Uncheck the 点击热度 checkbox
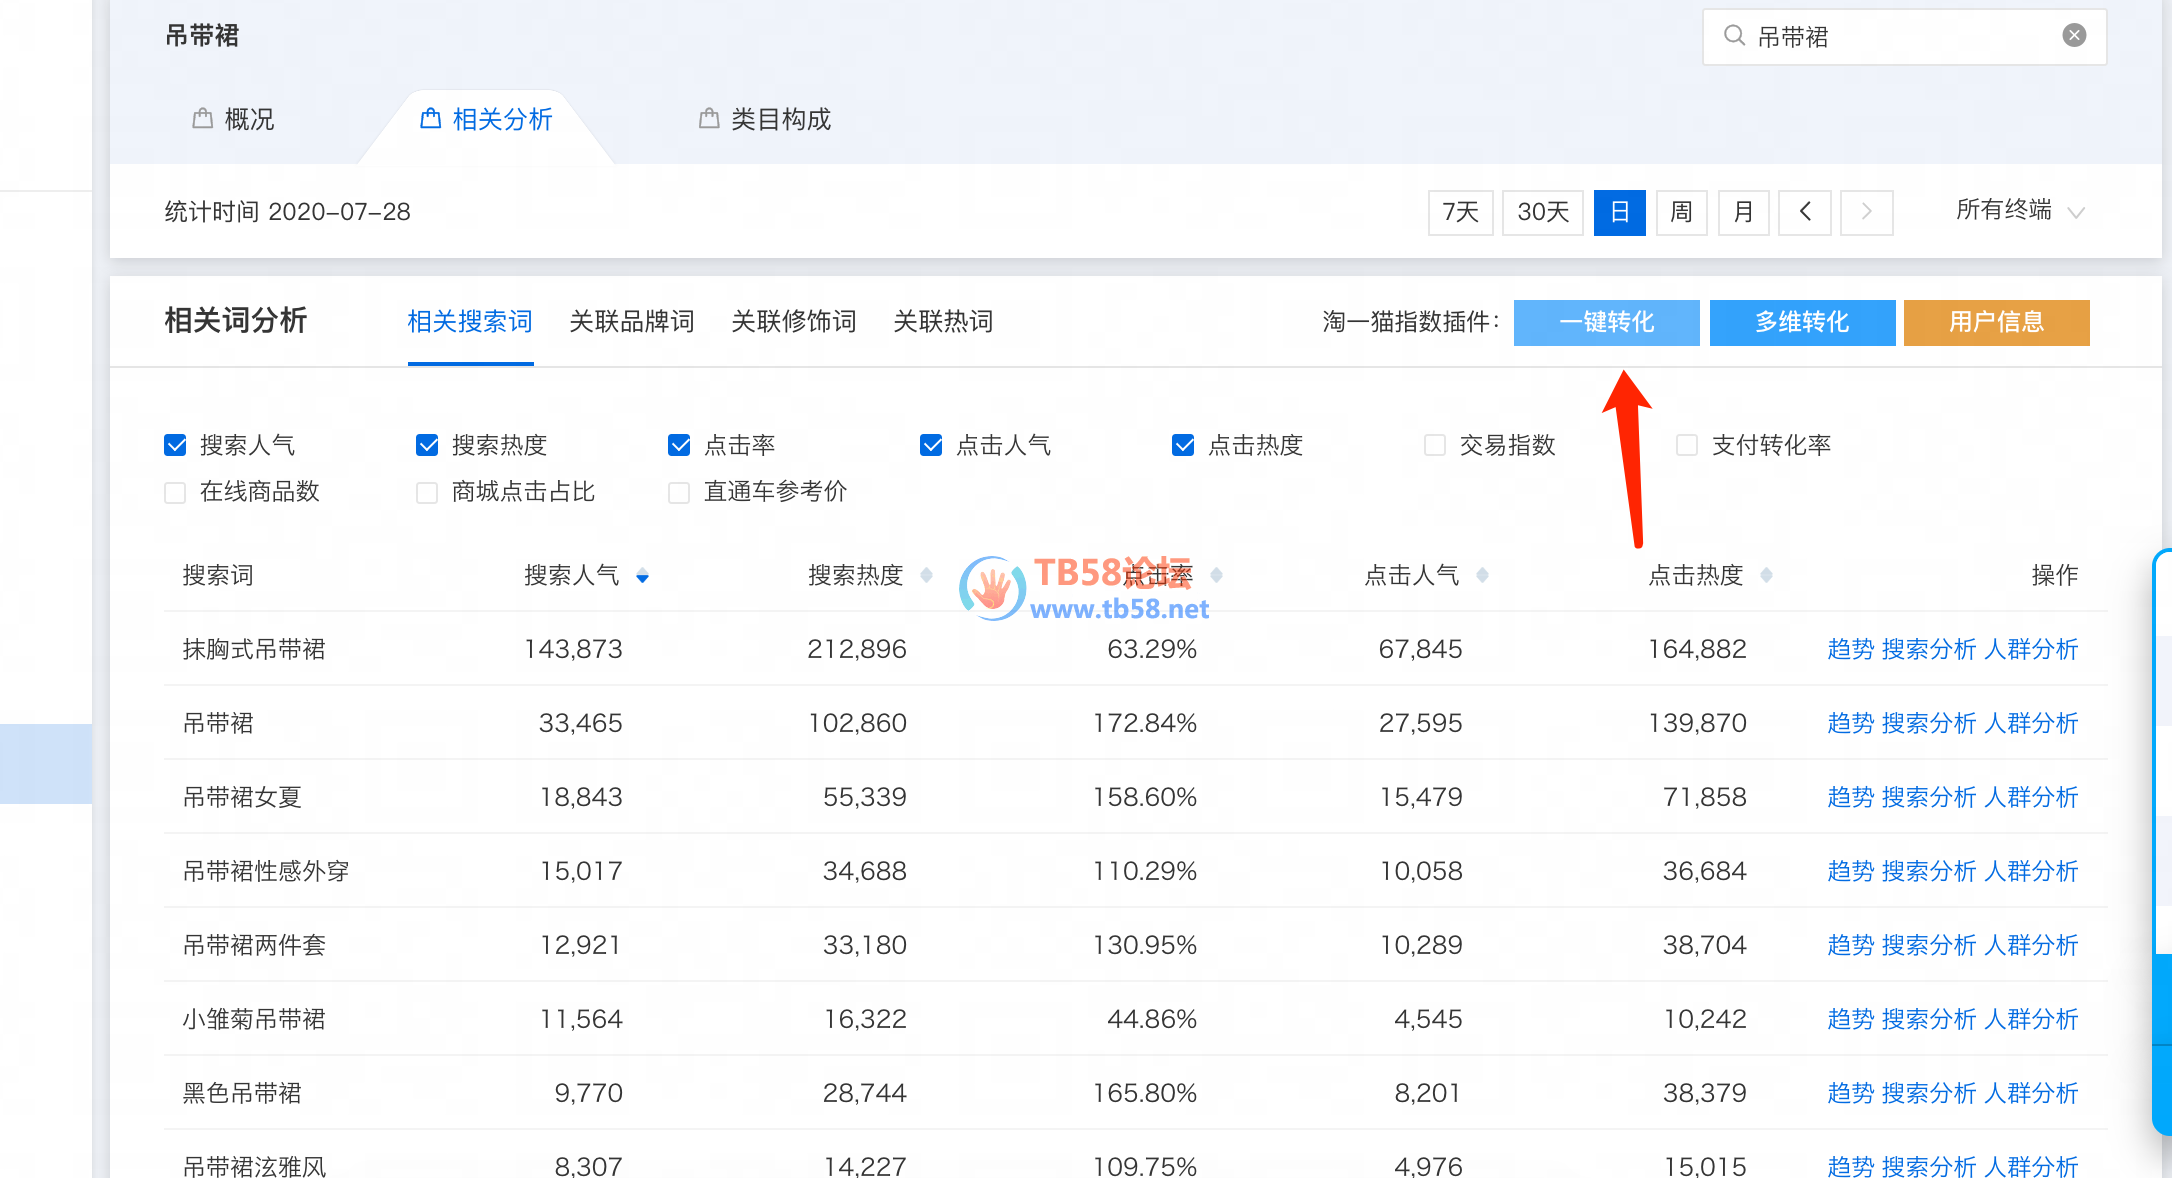This screenshot has width=2172, height=1178. pyautogui.click(x=1183, y=445)
